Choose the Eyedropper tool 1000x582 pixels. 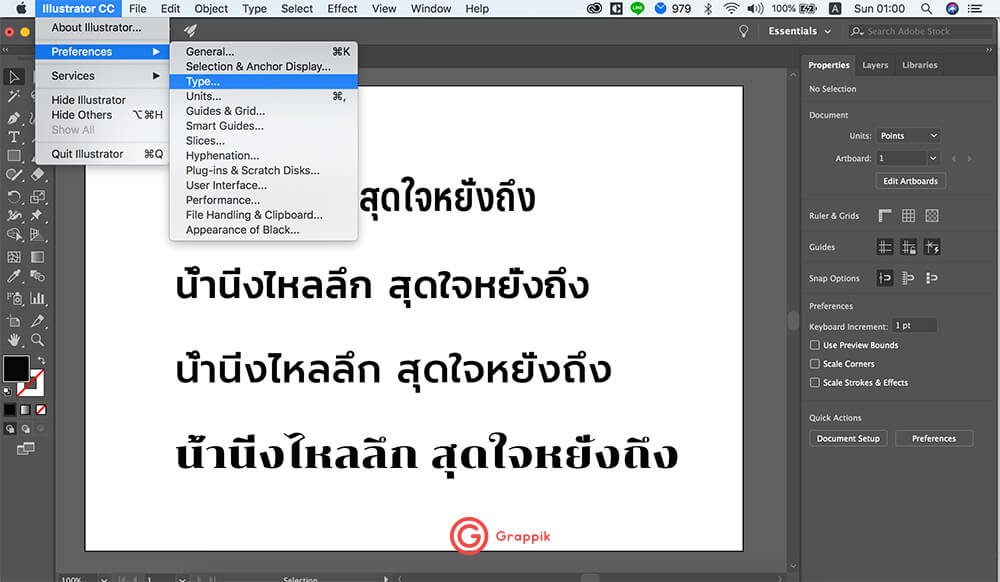(x=13, y=277)
